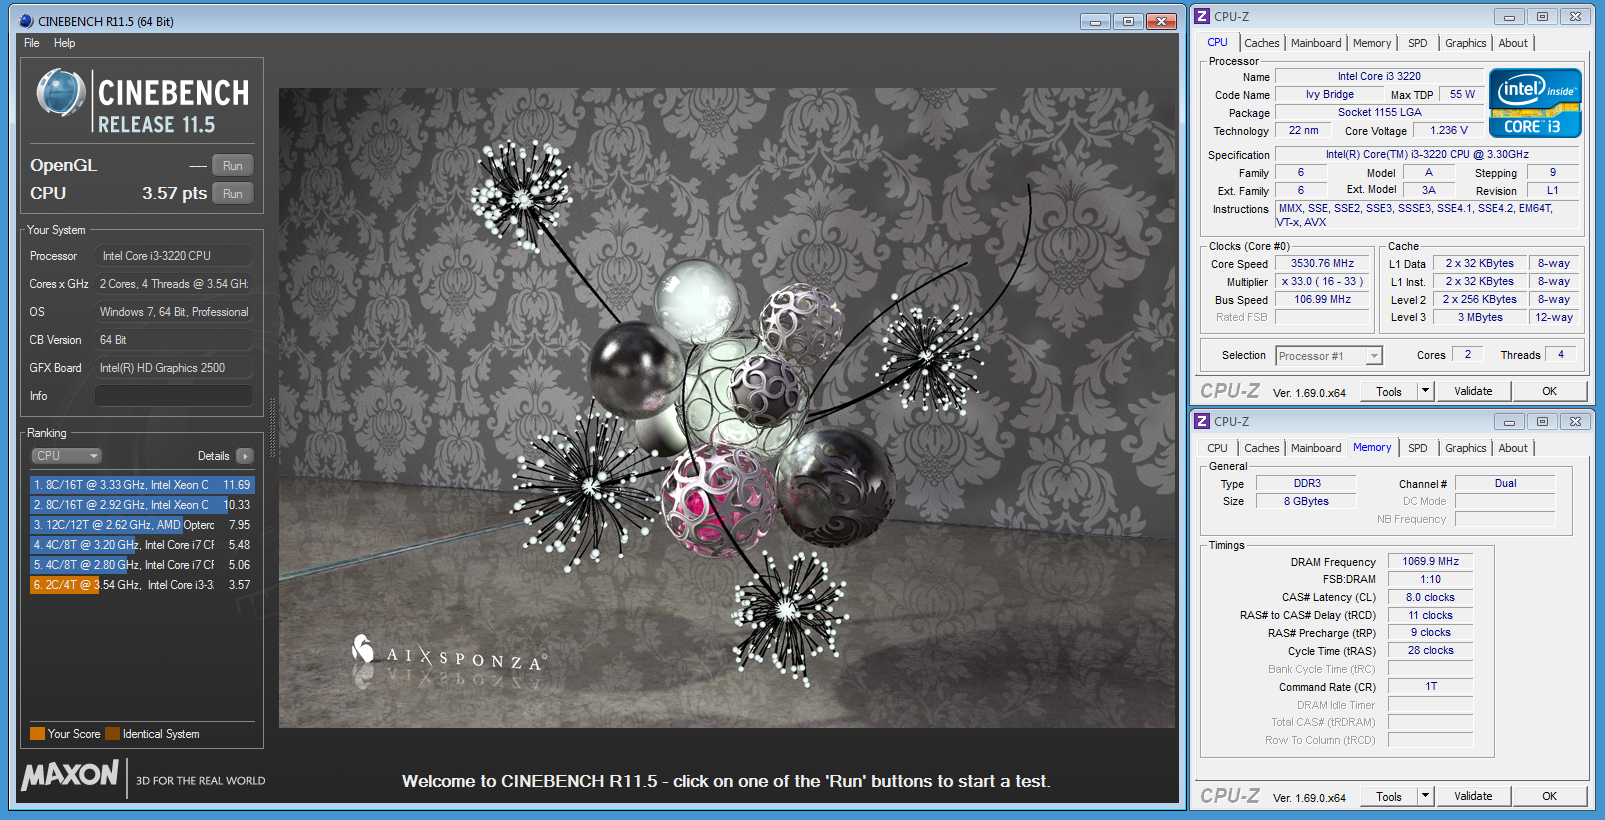The height and width of the screenshot is (820, 1605).
Task: Switch to Mainboard tab in top CPU-Z
Action: (1316, 43)
